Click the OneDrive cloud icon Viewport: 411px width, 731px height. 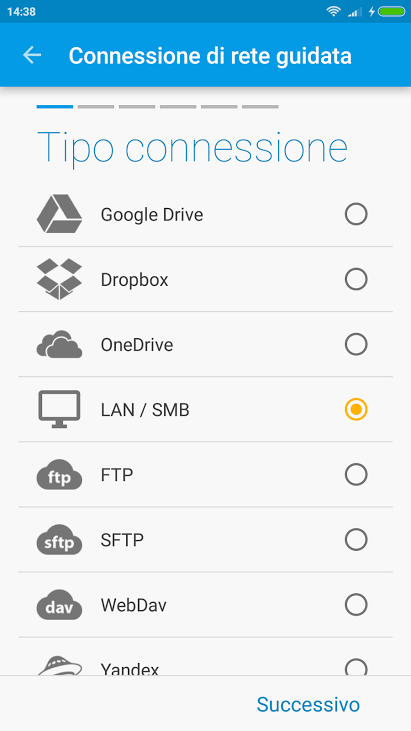(59, 345)
